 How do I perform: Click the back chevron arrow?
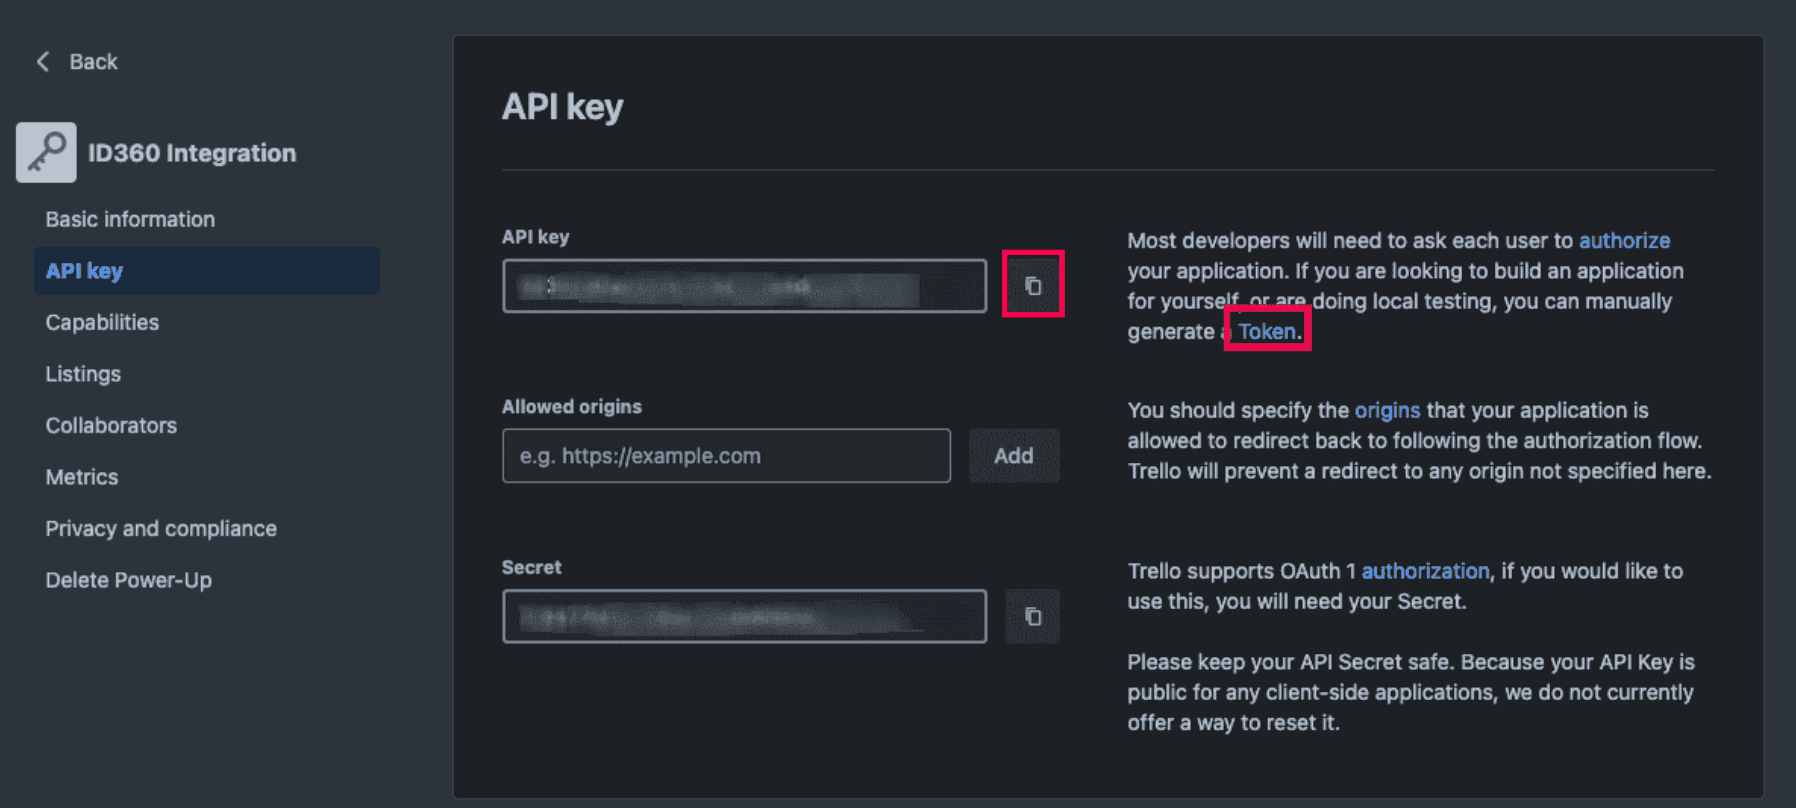41,61
